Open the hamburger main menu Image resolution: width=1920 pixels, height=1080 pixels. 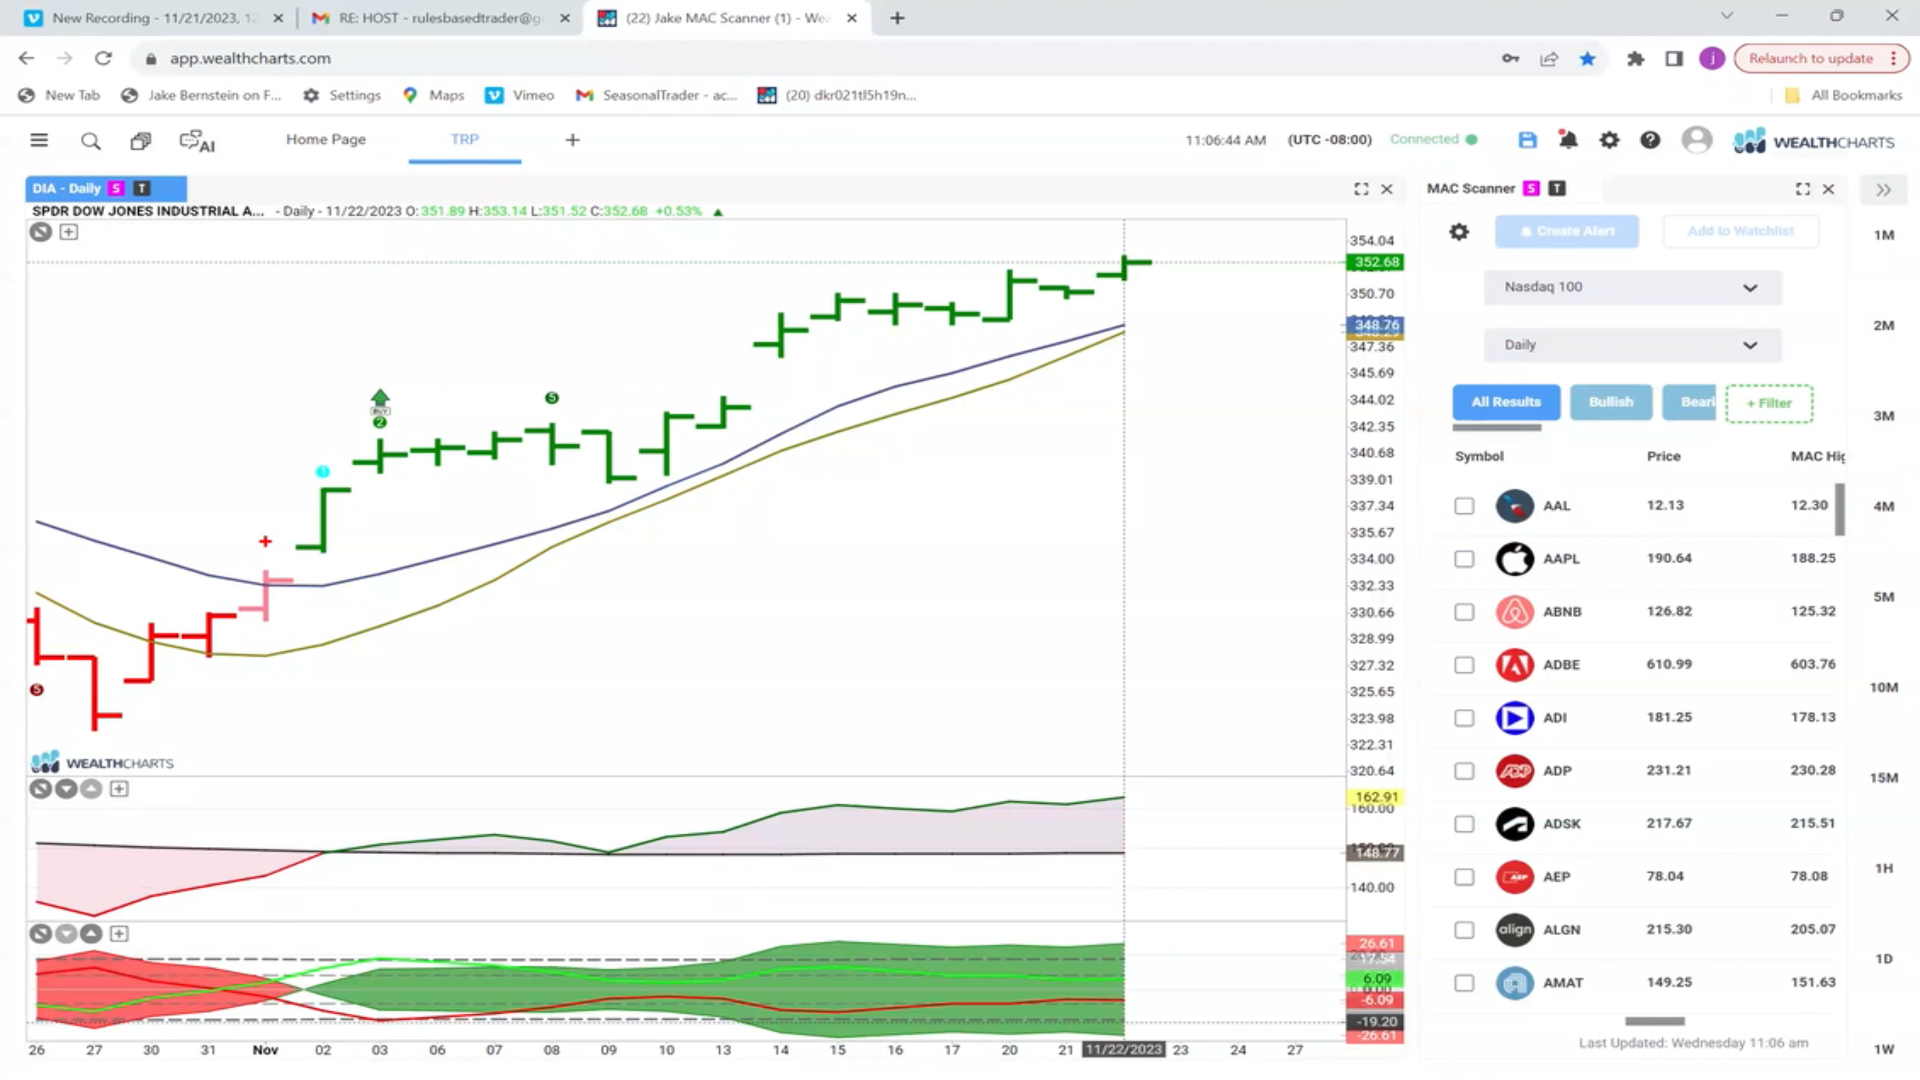coord(39,140)
